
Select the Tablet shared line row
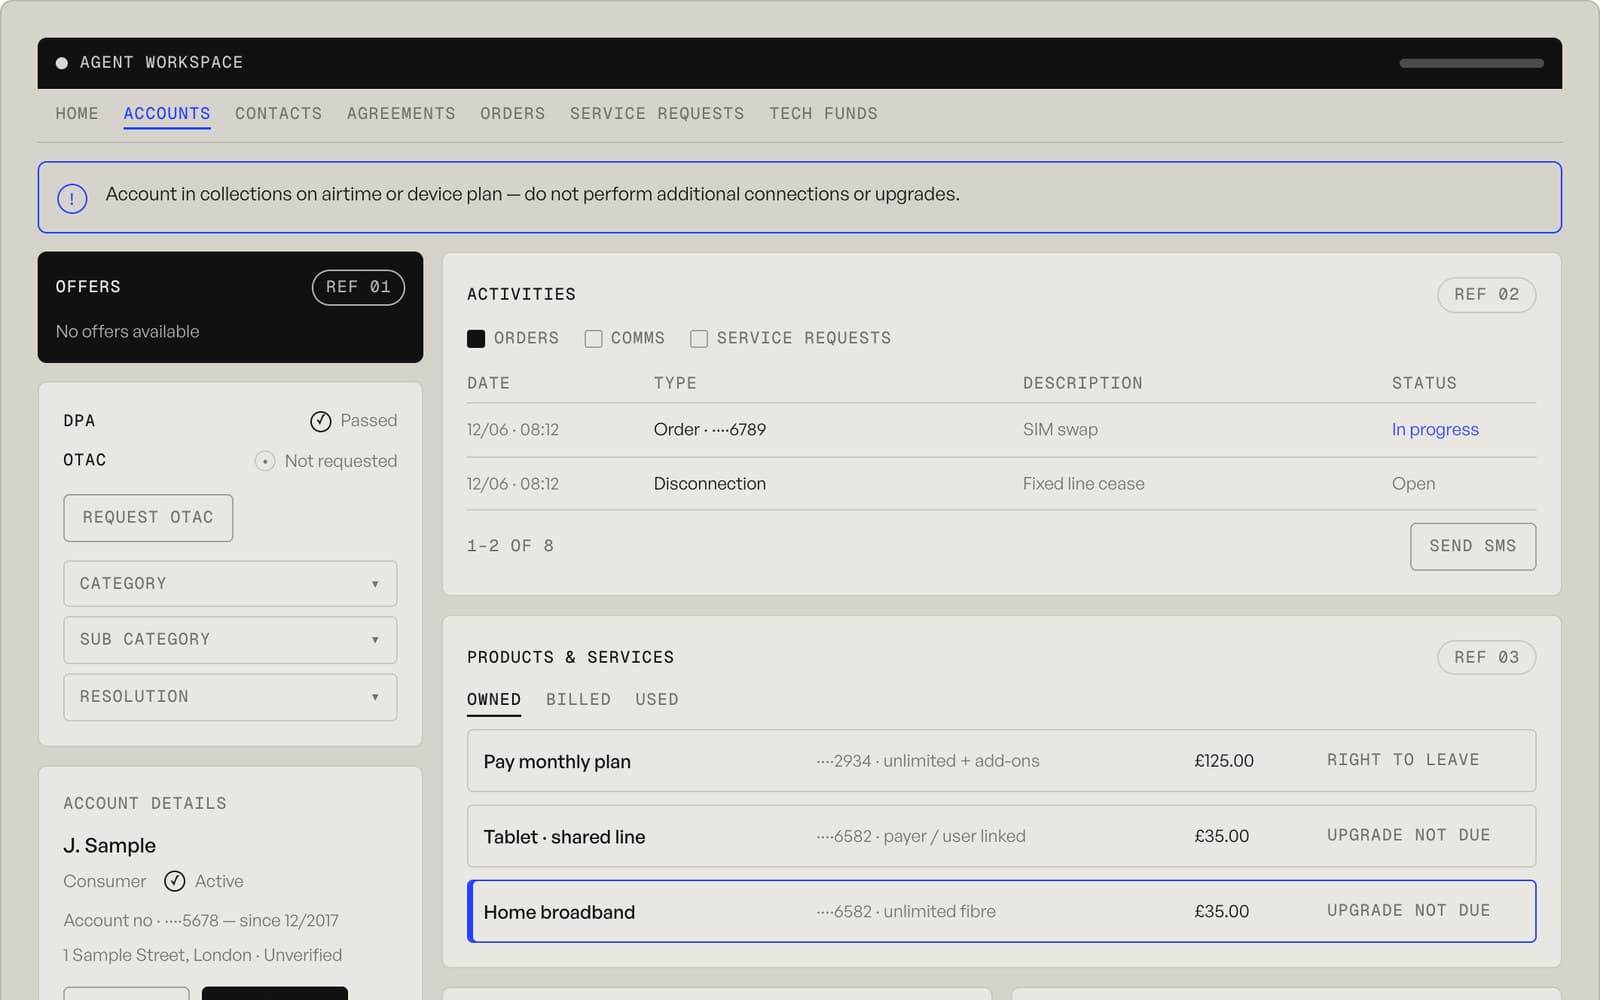(x=1001, y=836)
